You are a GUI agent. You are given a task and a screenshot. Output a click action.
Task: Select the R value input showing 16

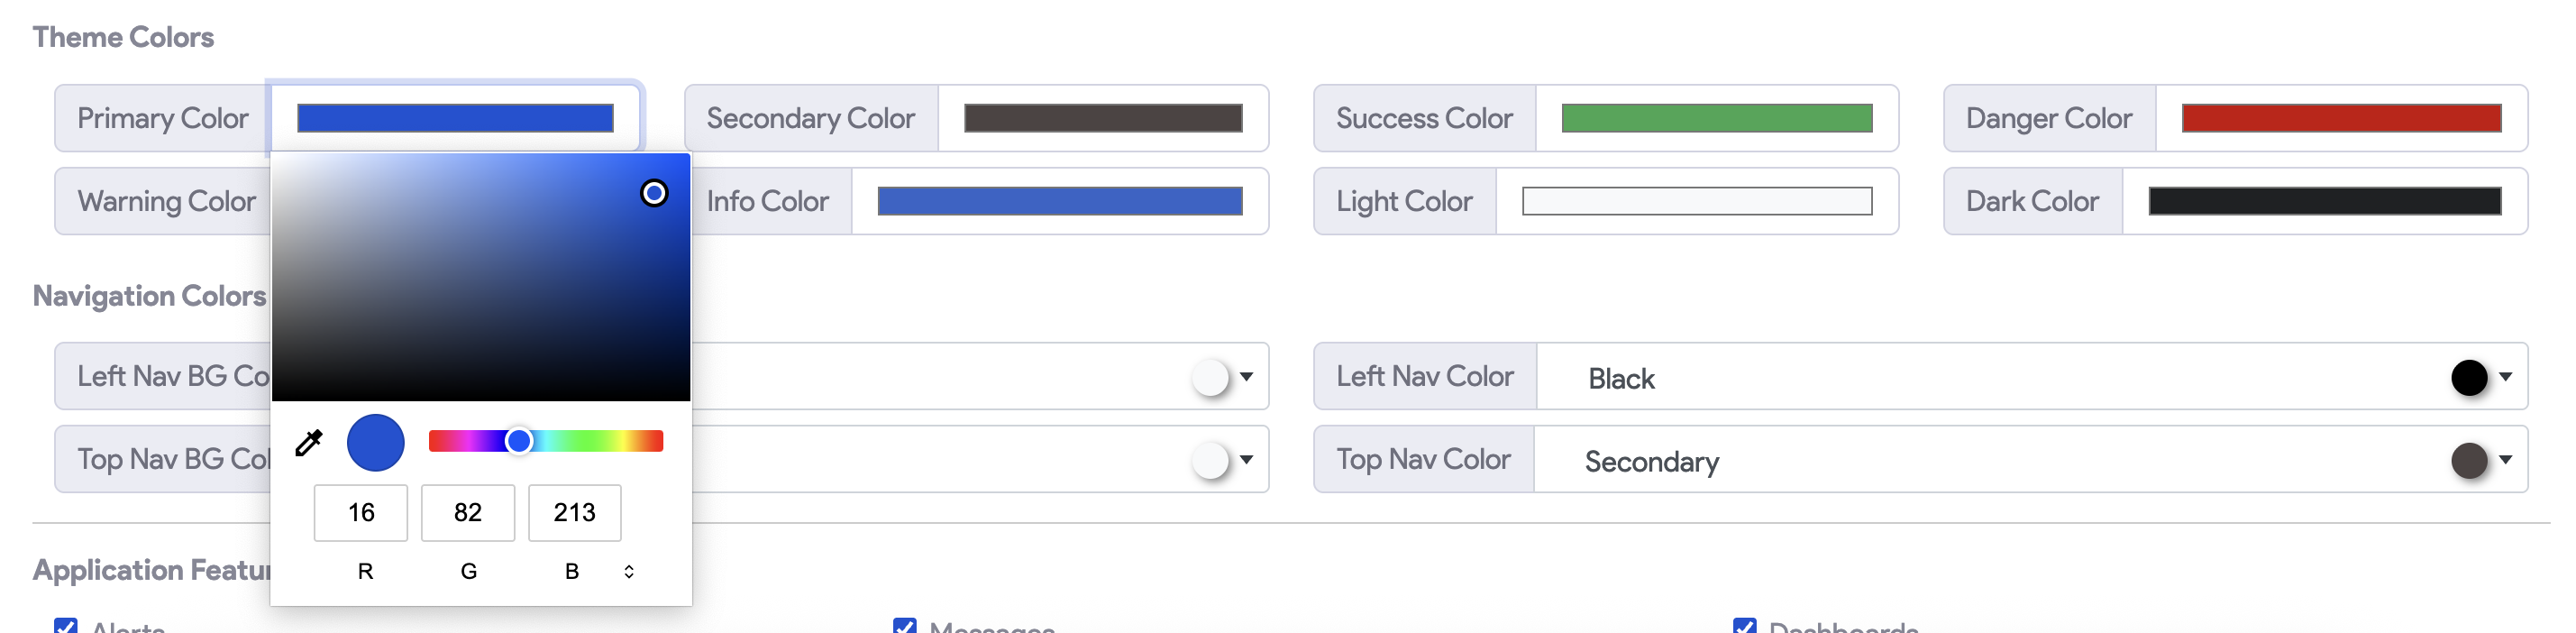tap(360, 512)
